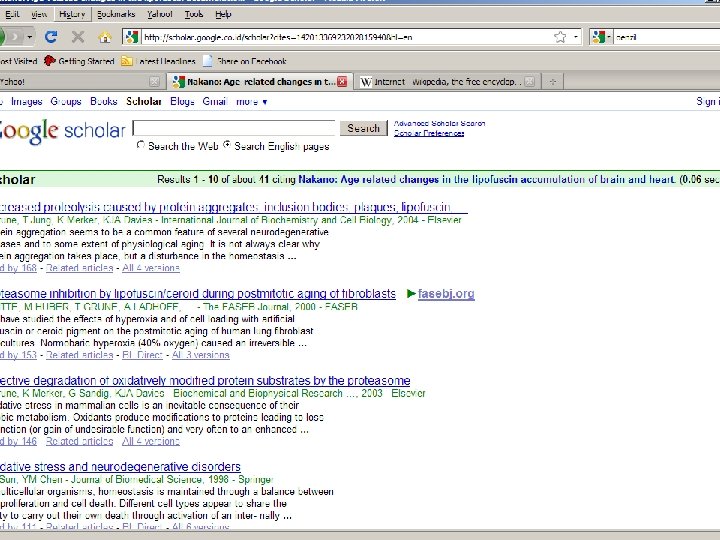The width and height of the screenshot is (720, 540).
Task: Go to Google Books link
Action: tap(104, 101)
